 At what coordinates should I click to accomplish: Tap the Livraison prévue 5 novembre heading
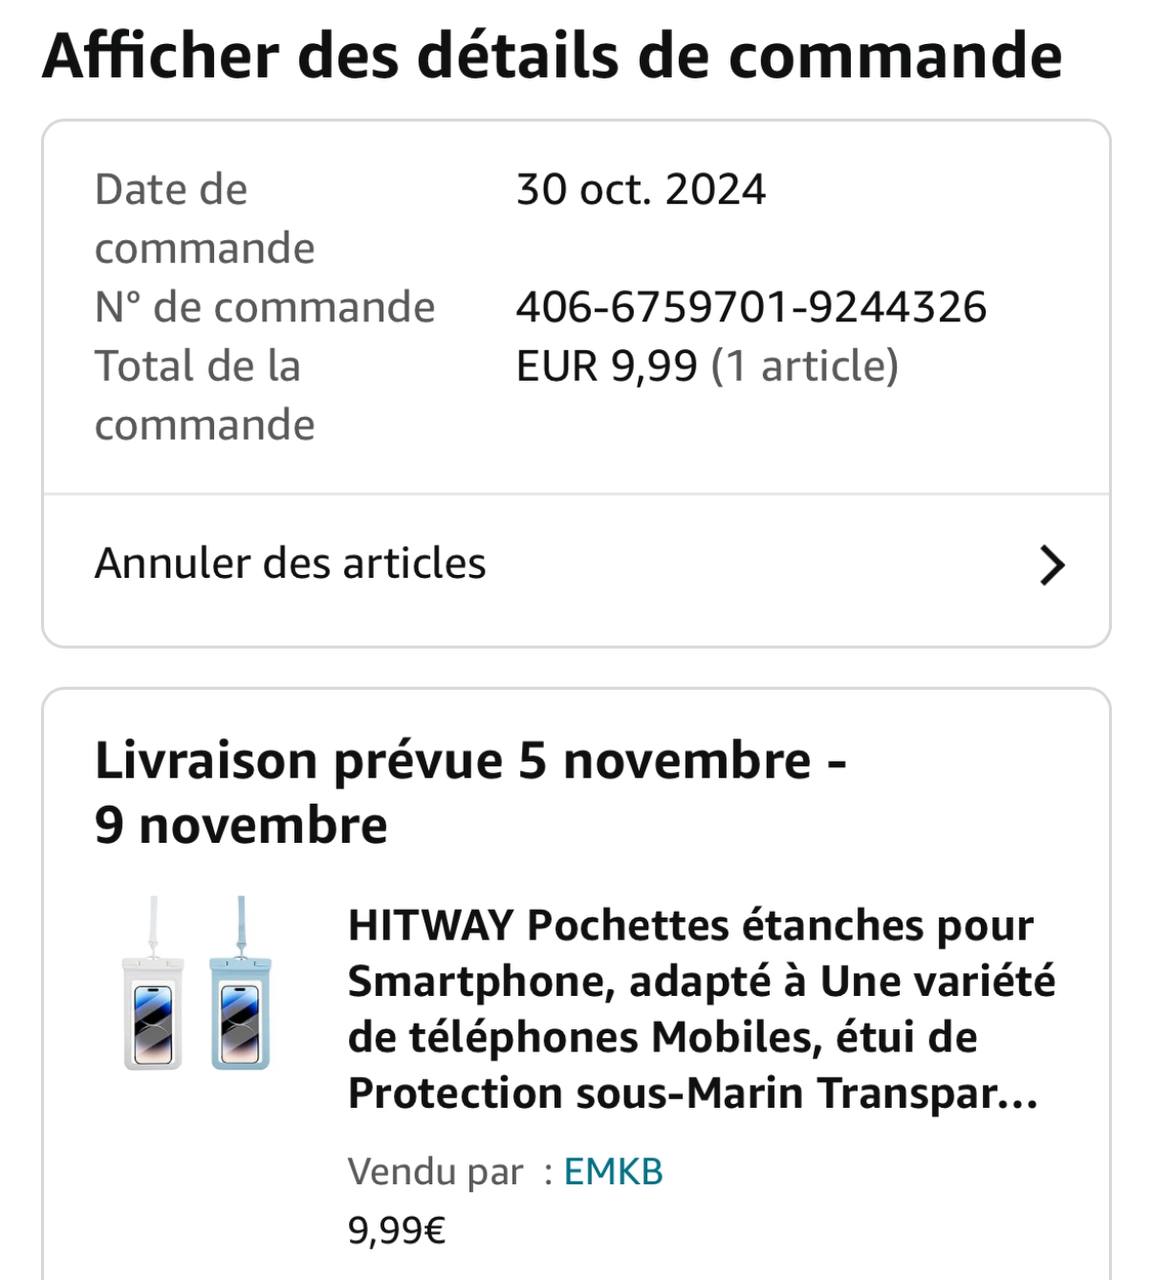click(x=470, y=761)
